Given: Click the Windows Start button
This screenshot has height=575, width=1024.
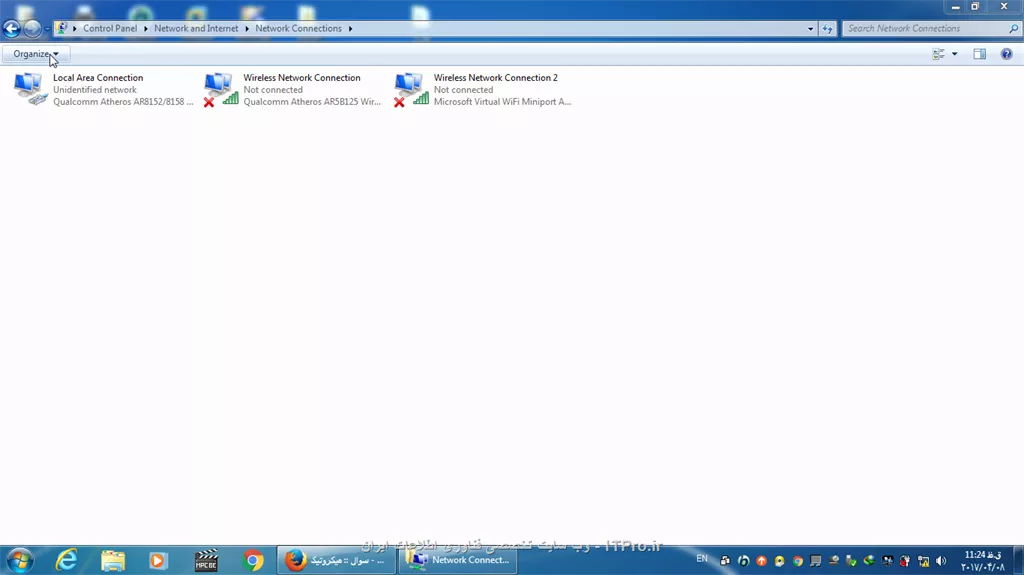Looking at the screenshot, I should [x=20, y=560].
